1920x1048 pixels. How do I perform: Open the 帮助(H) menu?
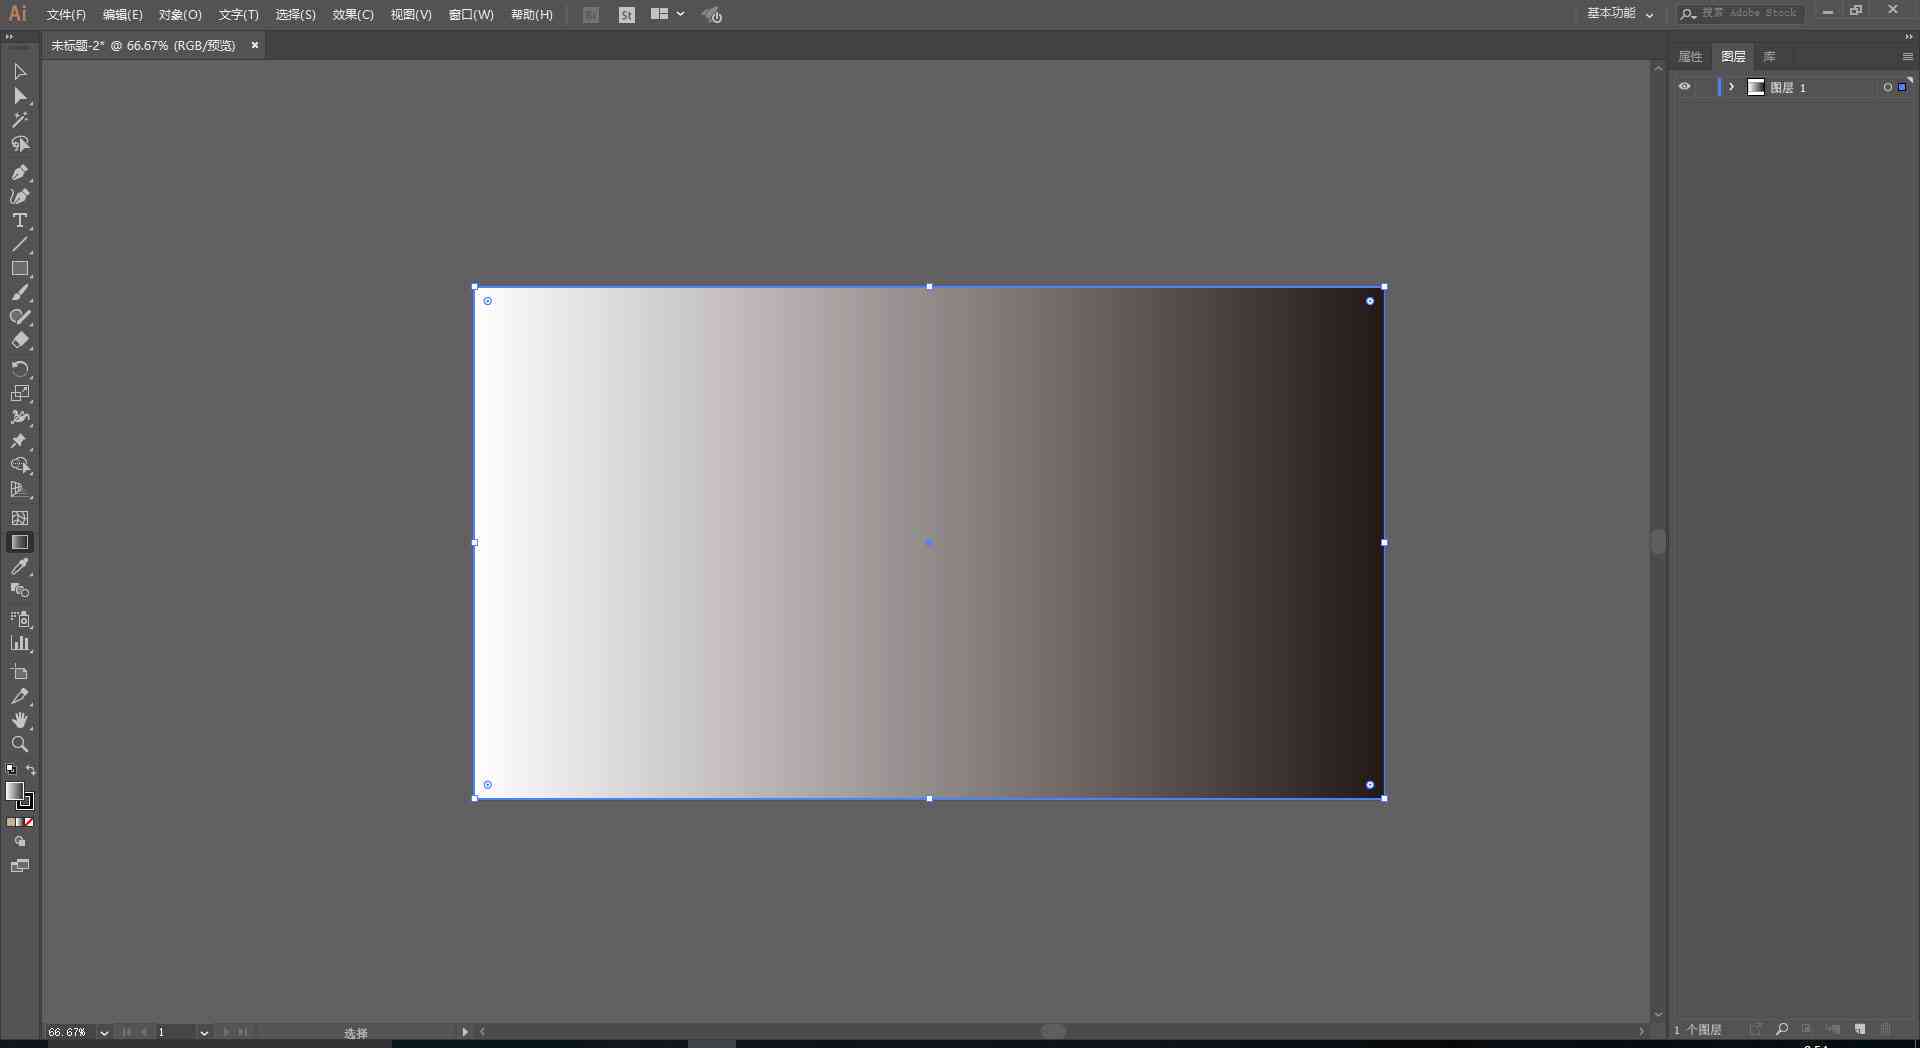click(531, 15)
